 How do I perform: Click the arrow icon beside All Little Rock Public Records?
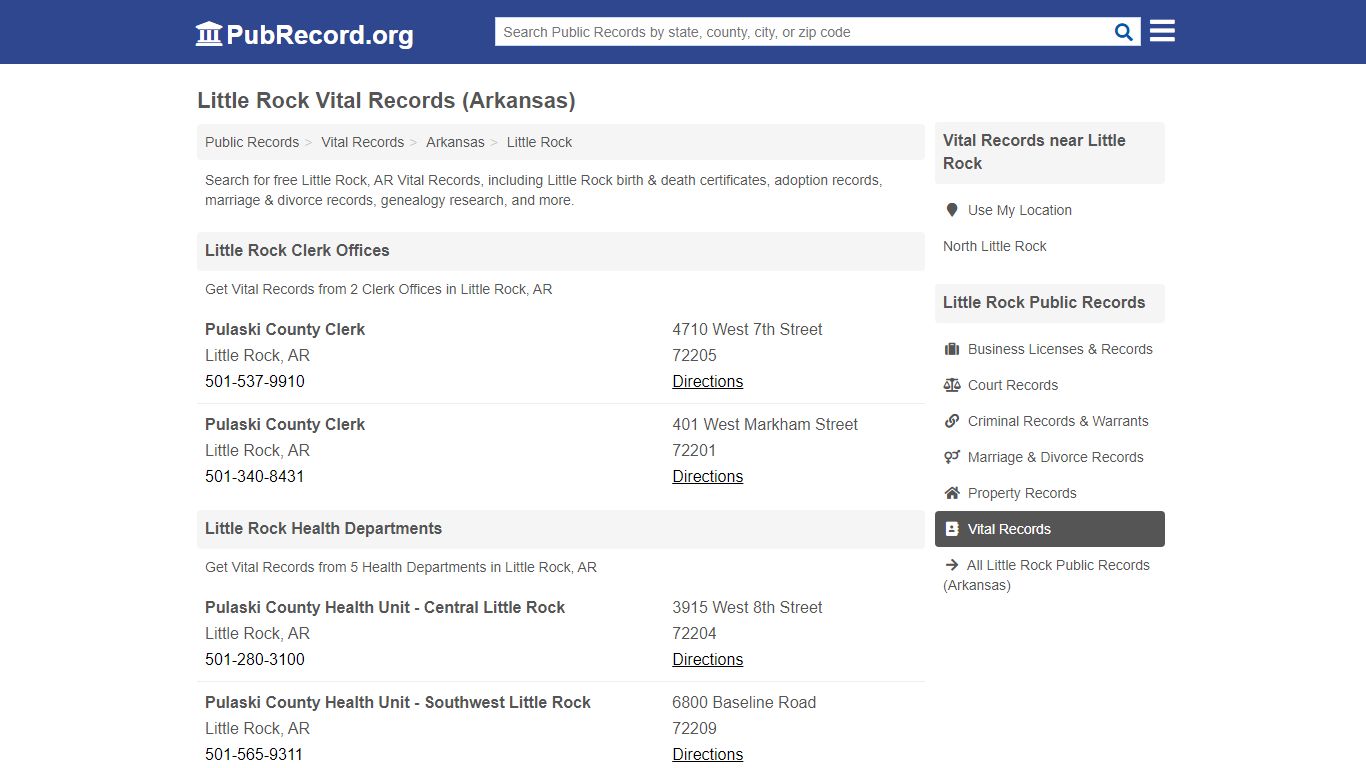coord(952,565)
